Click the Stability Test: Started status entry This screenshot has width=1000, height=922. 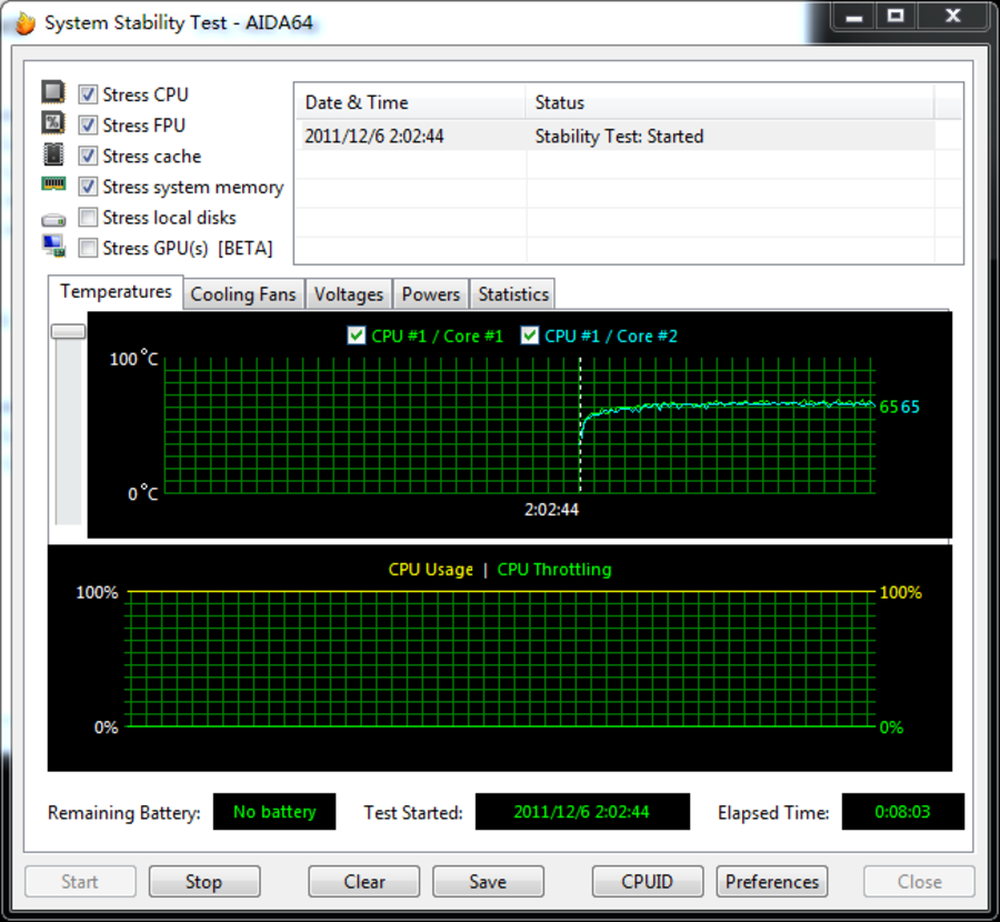pyautogui.click(x=619, y=136)
